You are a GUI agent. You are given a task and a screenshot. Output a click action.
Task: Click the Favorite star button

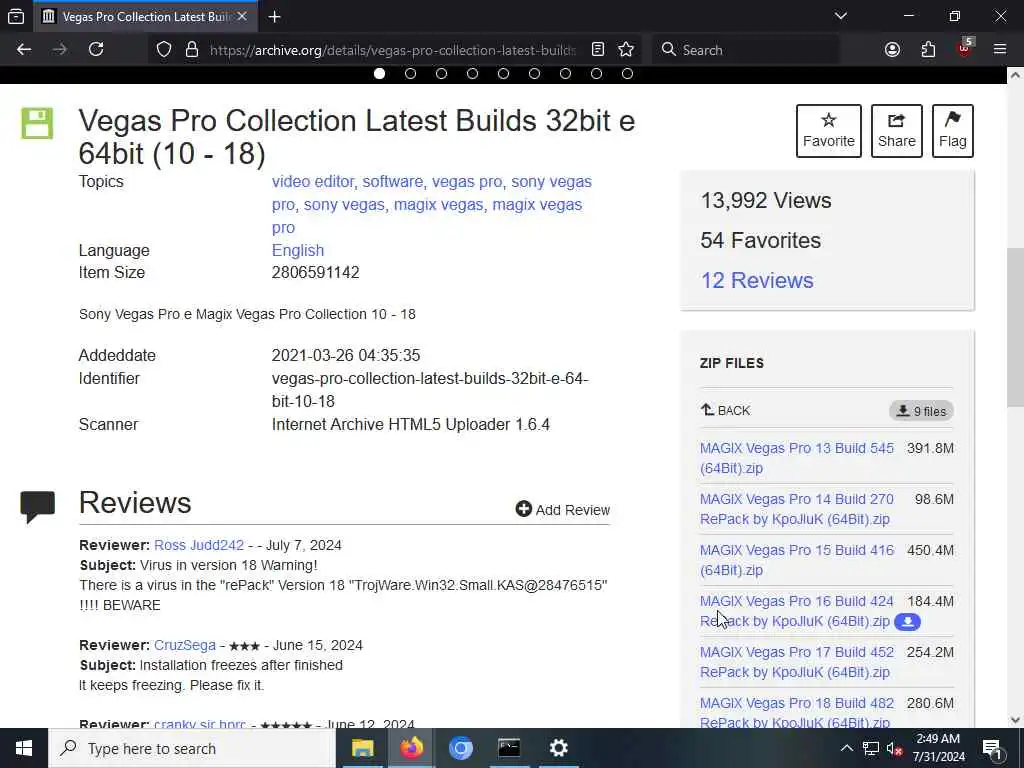click(829, 131)
